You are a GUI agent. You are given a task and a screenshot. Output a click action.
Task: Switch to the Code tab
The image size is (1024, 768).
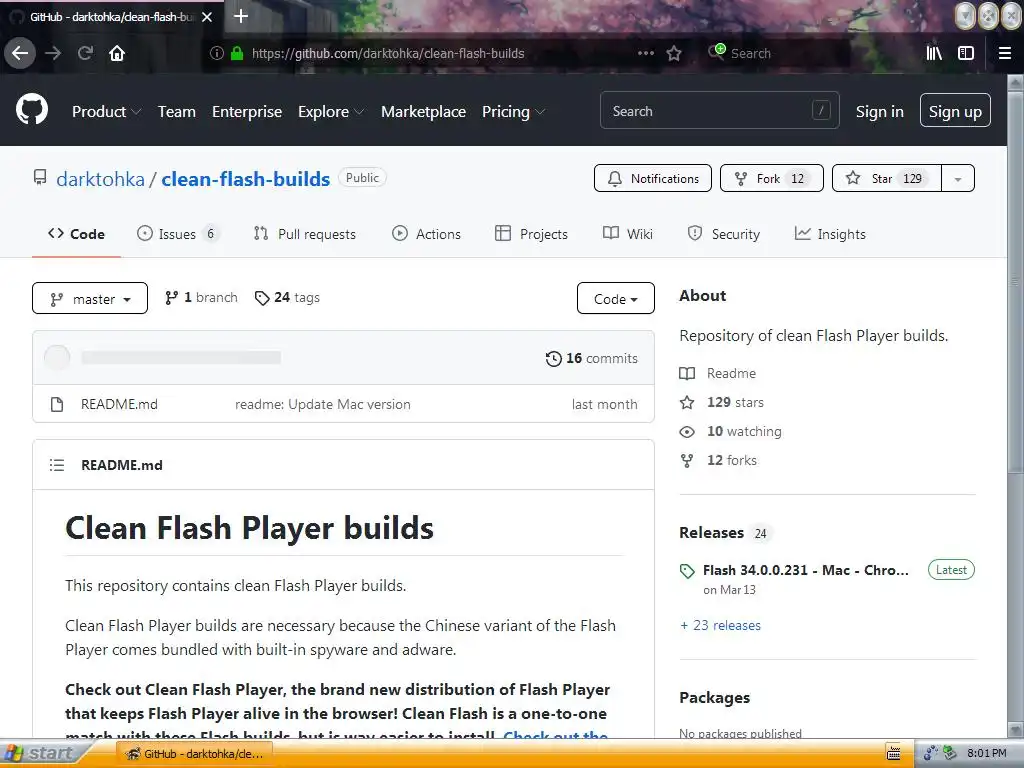point(76,234)
